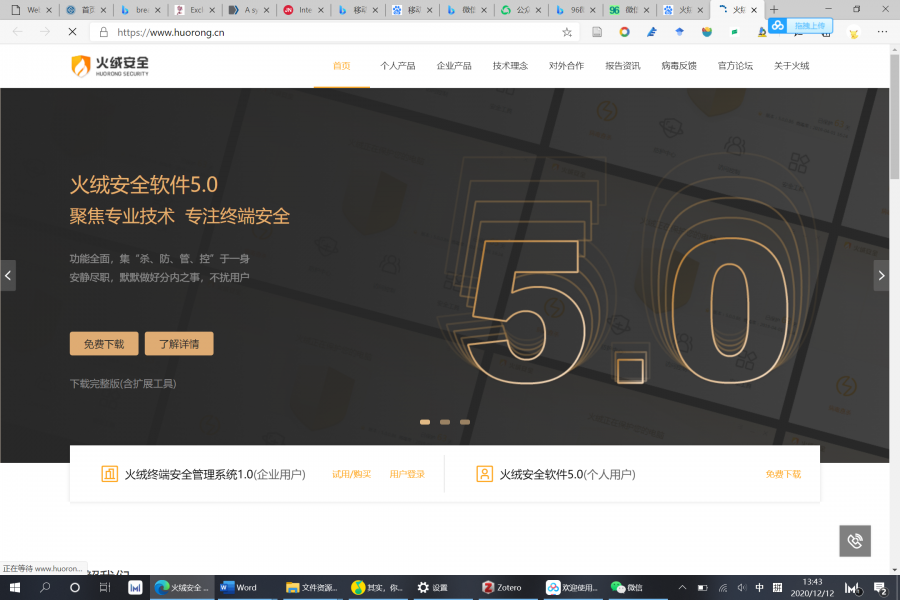Viewport: 900px width, 600px height.
Task: Click 火绒终端安全管理系统1.0(企业用户) text
Action: click(x=215, y=474)
